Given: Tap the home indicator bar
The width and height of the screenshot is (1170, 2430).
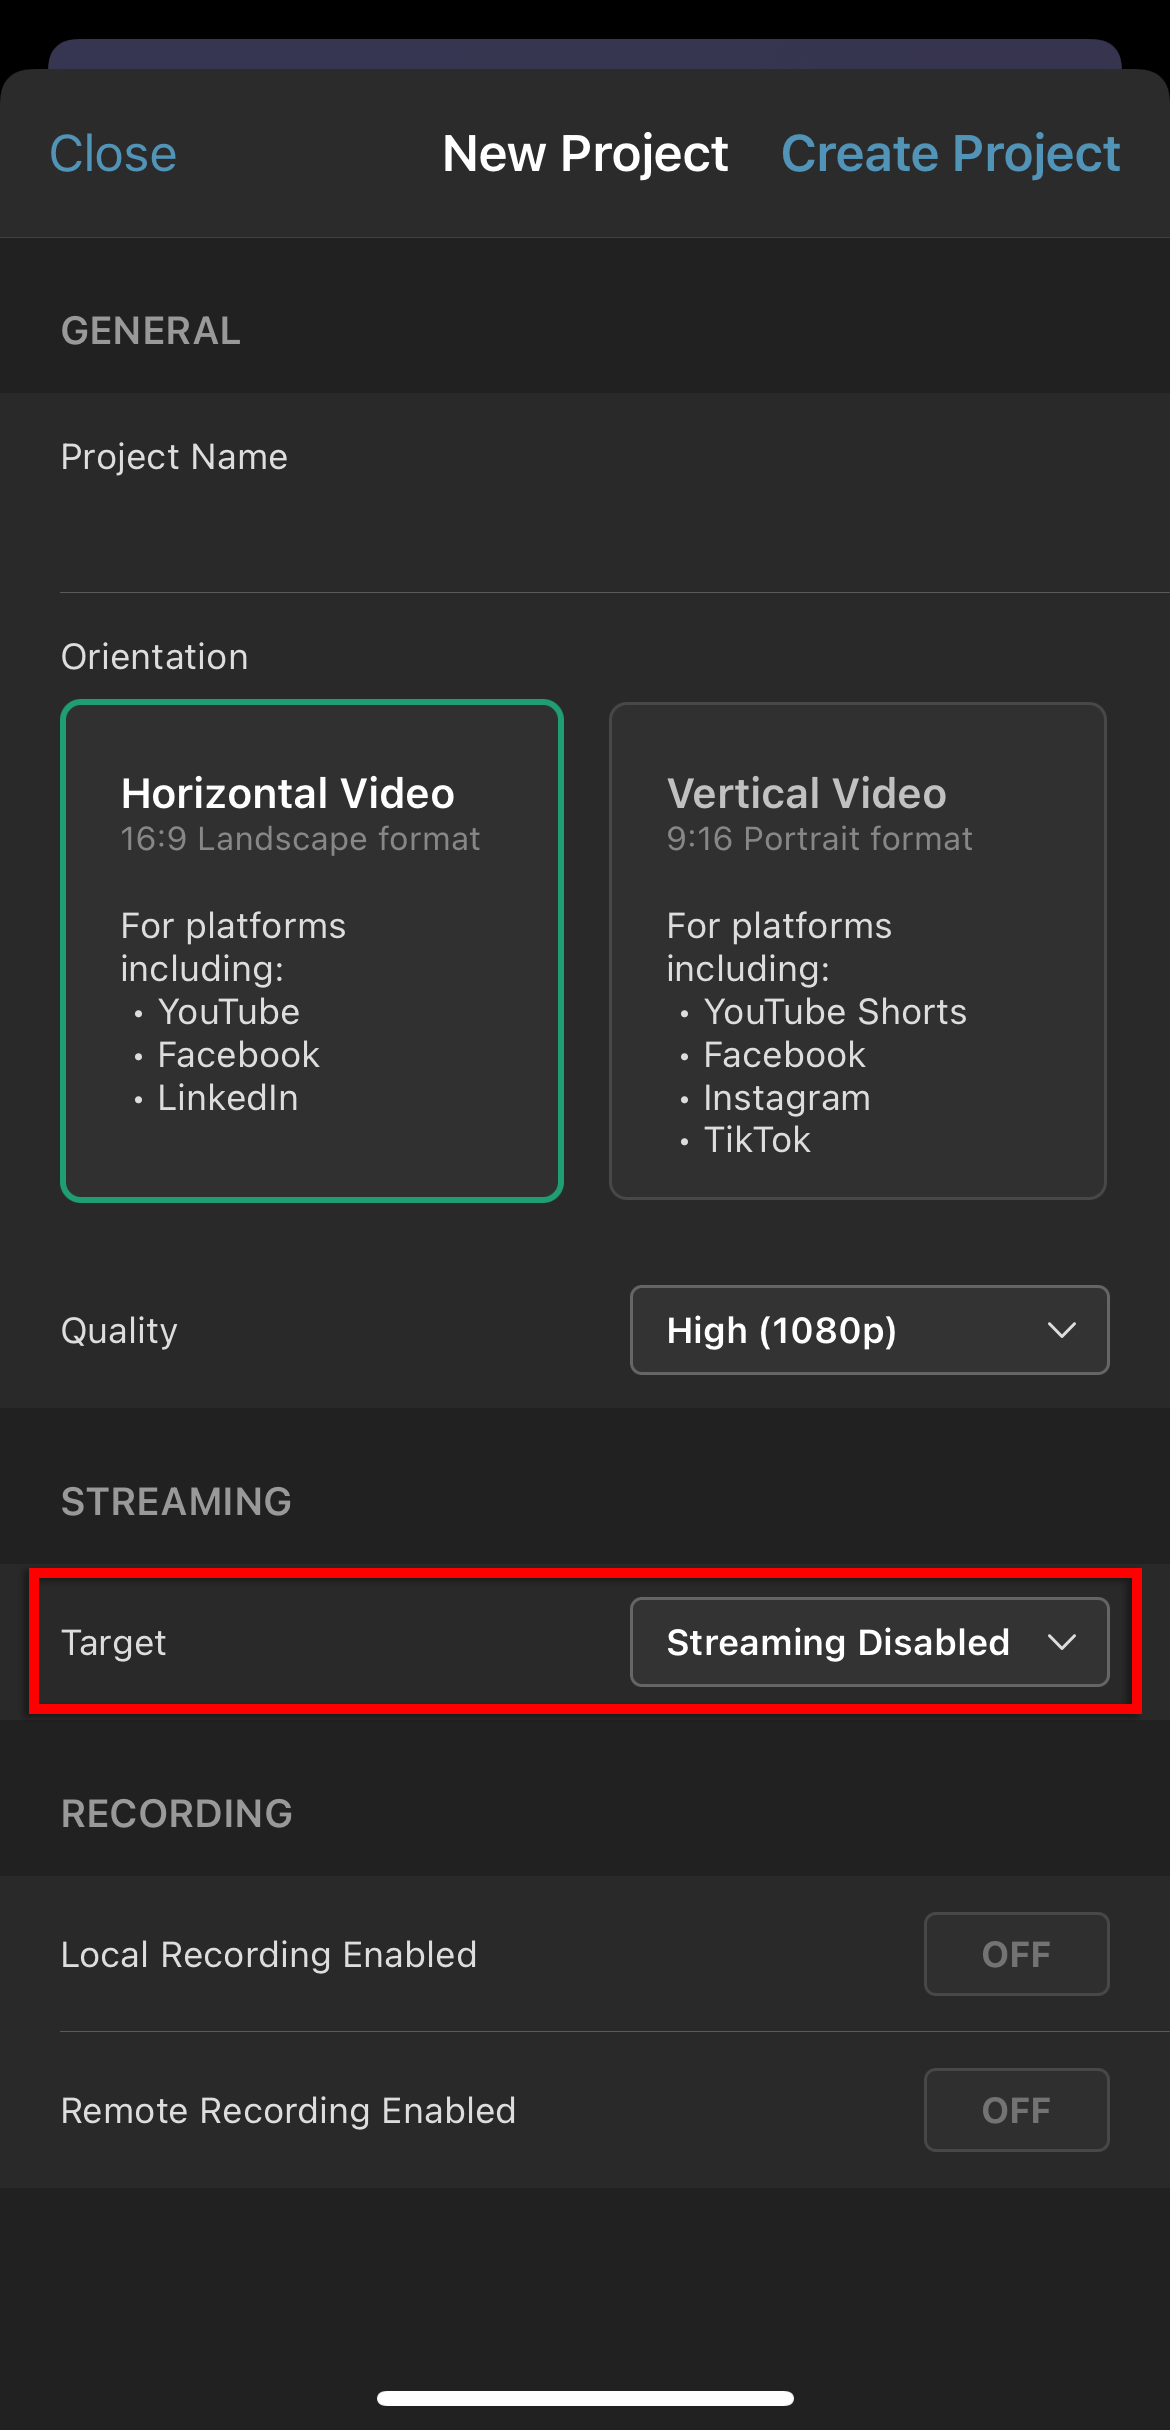Looking at the screenshot, I should click(x=585, y=2398).
